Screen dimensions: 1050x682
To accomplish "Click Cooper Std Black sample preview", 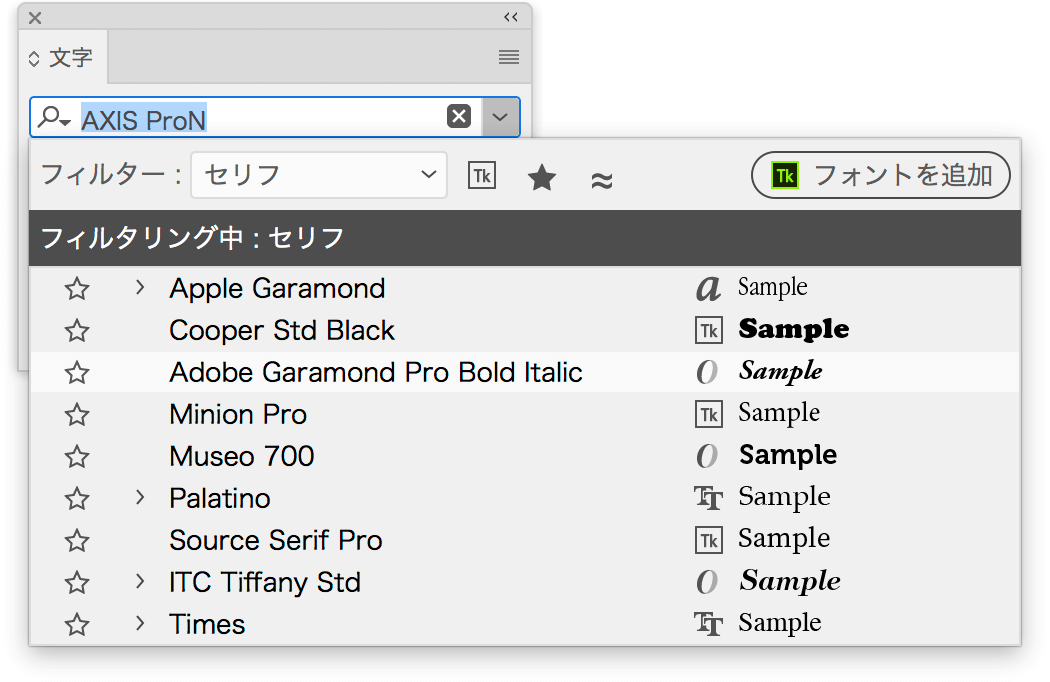I will tap(794, 329).
